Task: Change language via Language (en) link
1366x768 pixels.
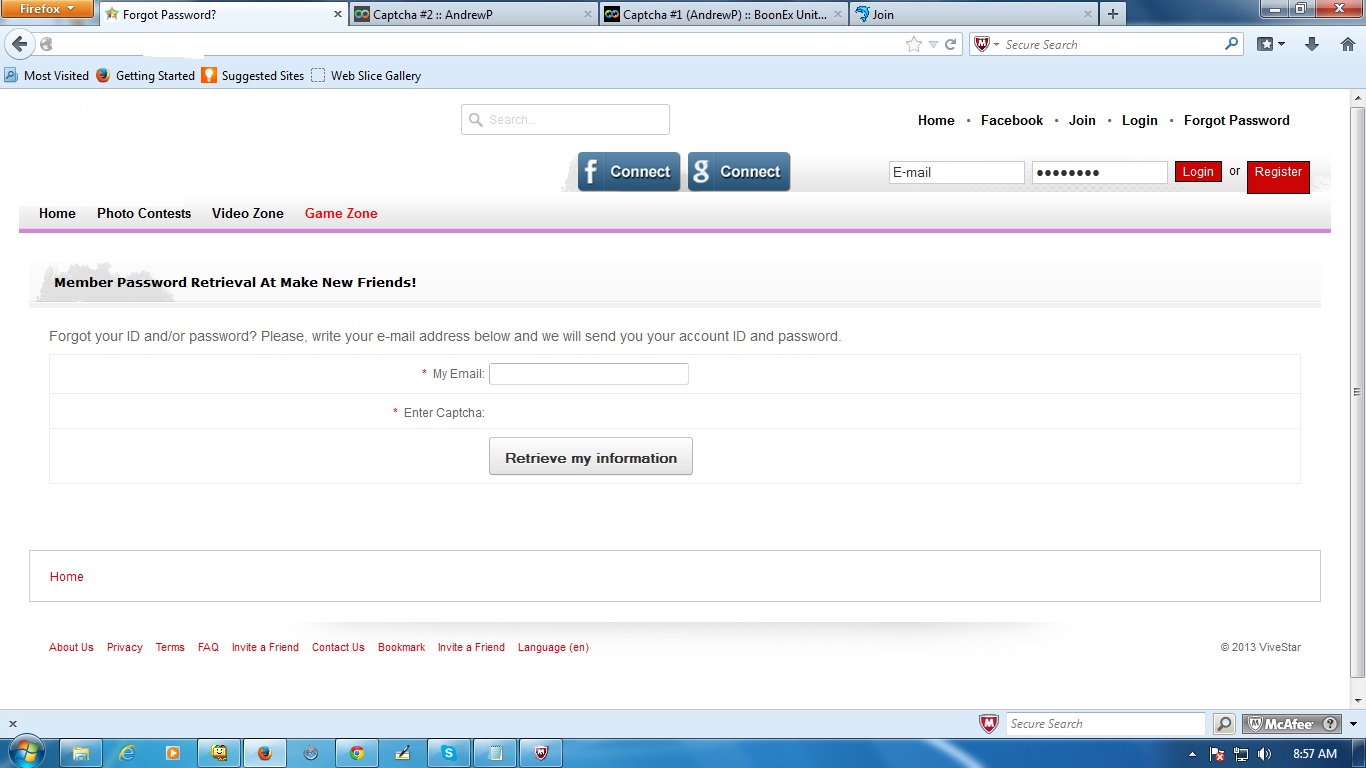Action: (553, 647)
